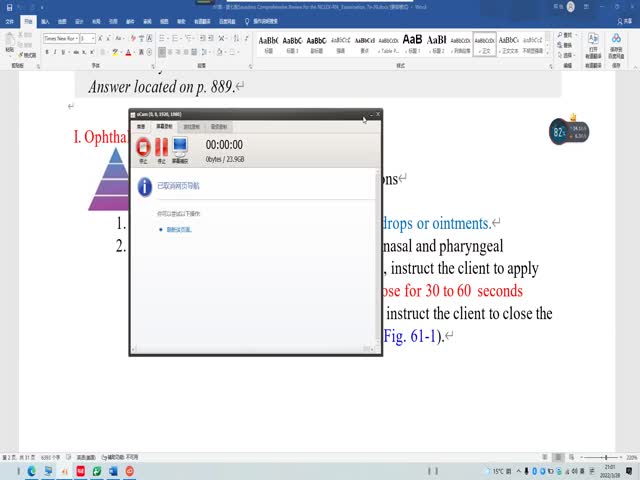Open the 文件 menu in Word
This screenshot has width=640, height=480.
10,20
